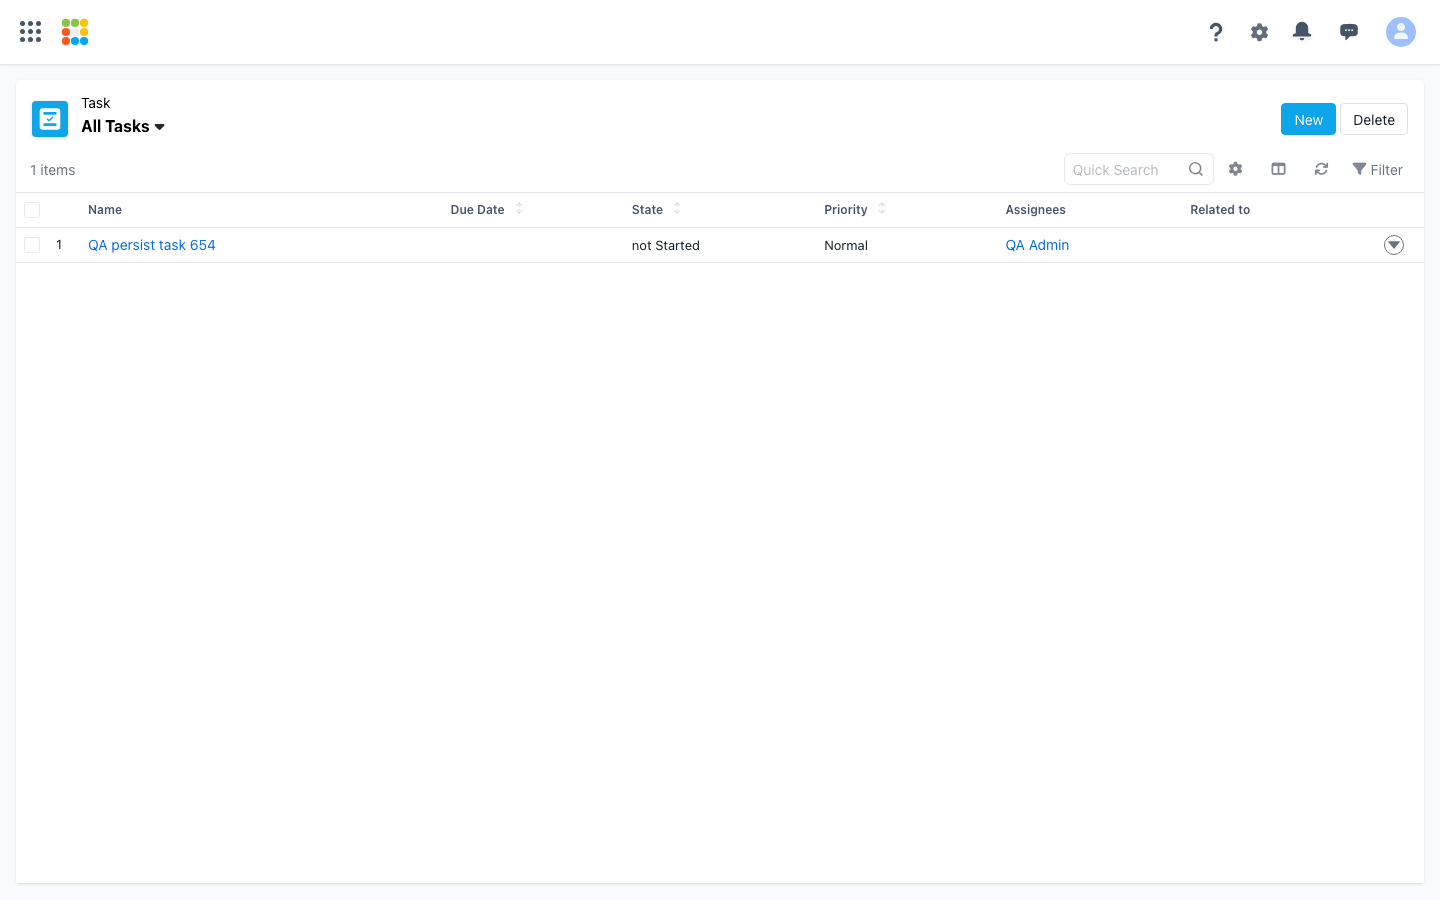The image size is (1440, 900).
Task: Open global settings gear in top bar
Action: 1259,32
